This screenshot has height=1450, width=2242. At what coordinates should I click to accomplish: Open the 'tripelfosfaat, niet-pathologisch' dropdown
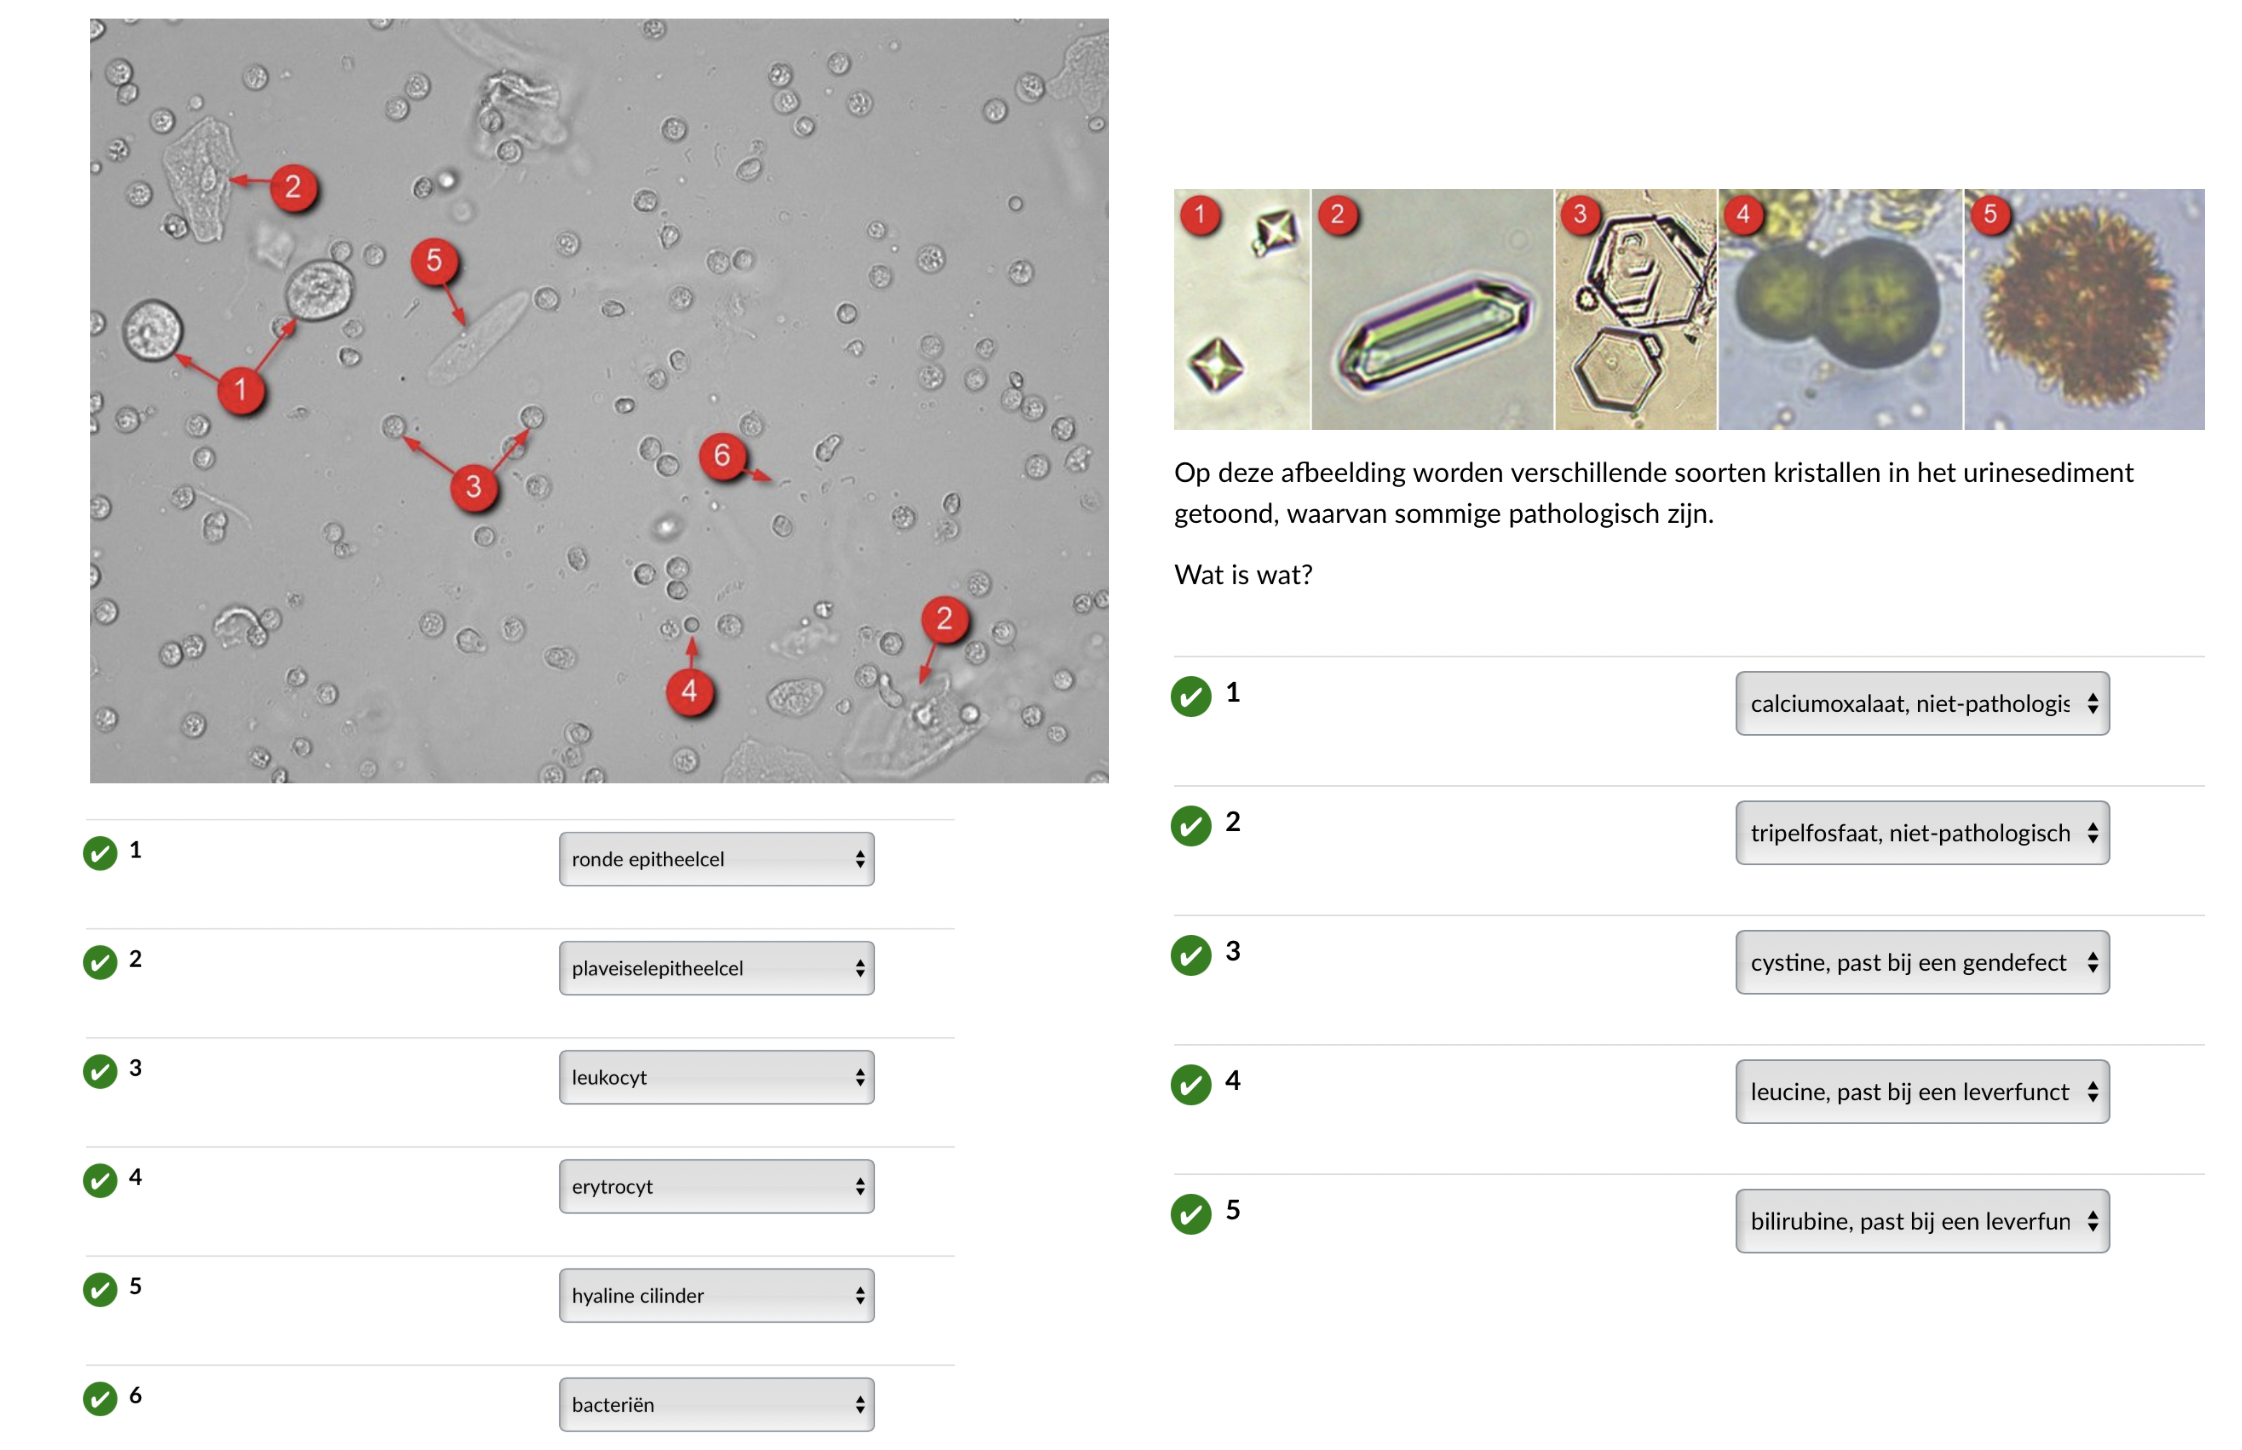tap(1921, 833)
